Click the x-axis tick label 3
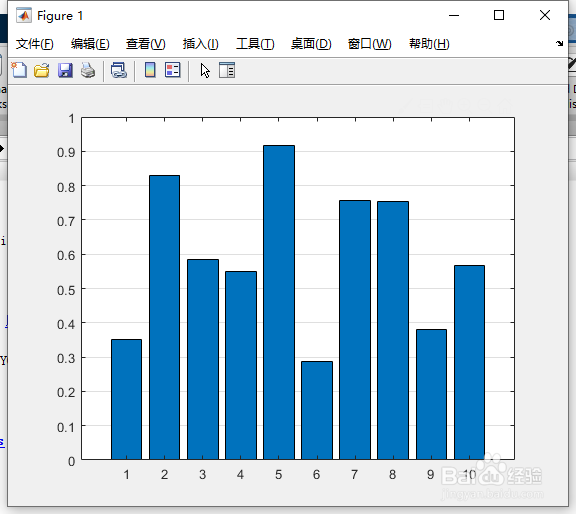This screenshot has height=514, width=576. point(202,475)
